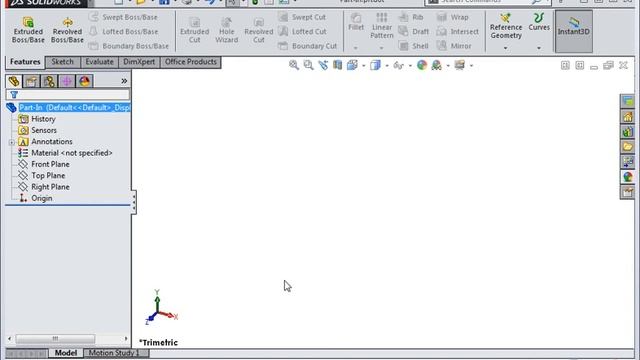
Task: Select the Draft feature
Action: (x=413, y=31)
